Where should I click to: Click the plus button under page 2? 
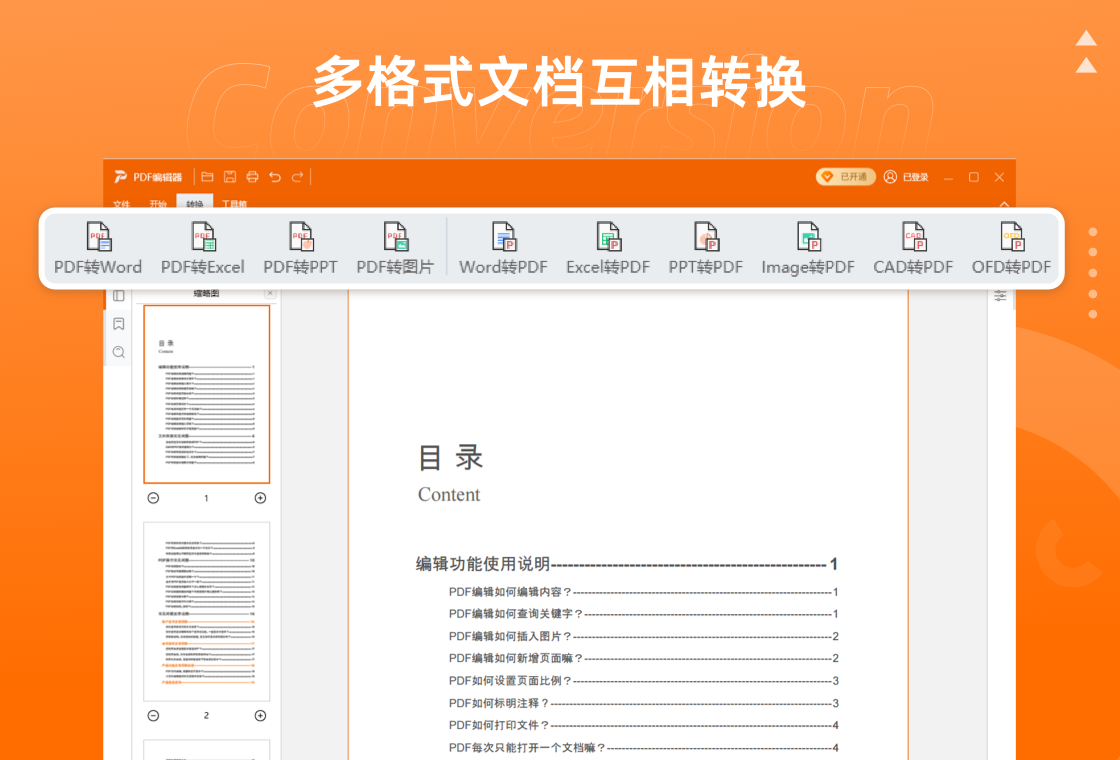tap(261, 715)
